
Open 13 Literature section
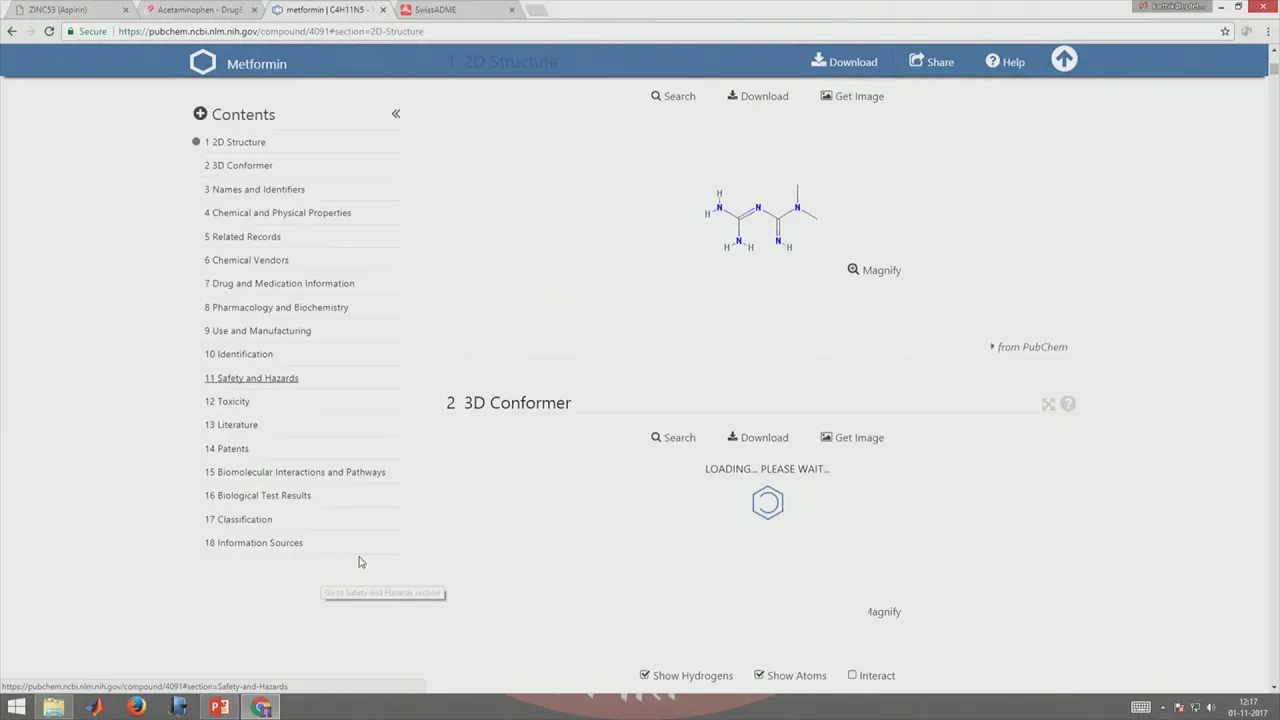pos(231,425)
